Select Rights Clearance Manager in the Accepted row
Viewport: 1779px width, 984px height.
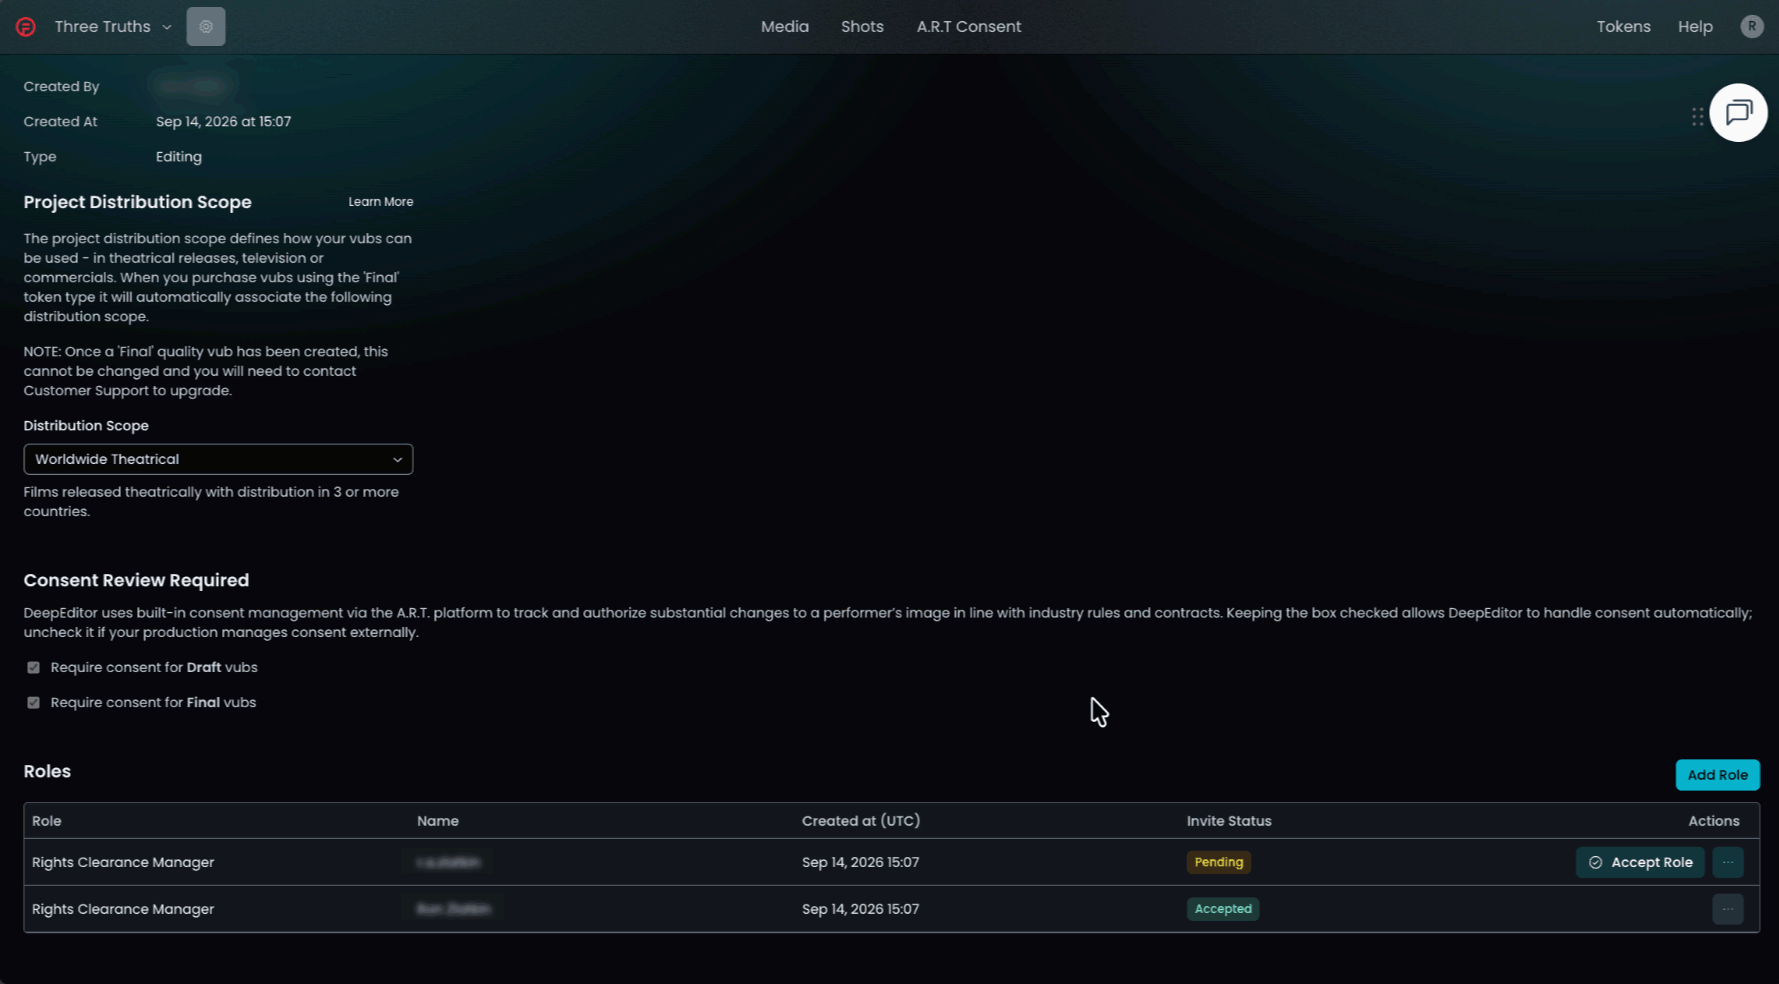[123, 909]
